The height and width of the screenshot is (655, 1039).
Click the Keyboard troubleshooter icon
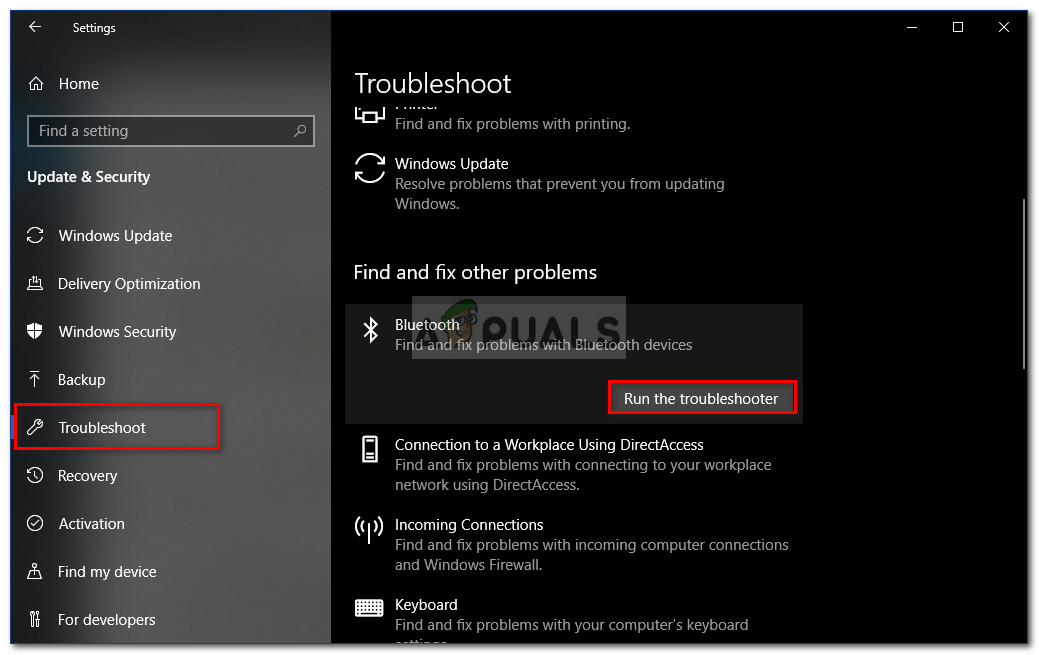click(369, 607)
